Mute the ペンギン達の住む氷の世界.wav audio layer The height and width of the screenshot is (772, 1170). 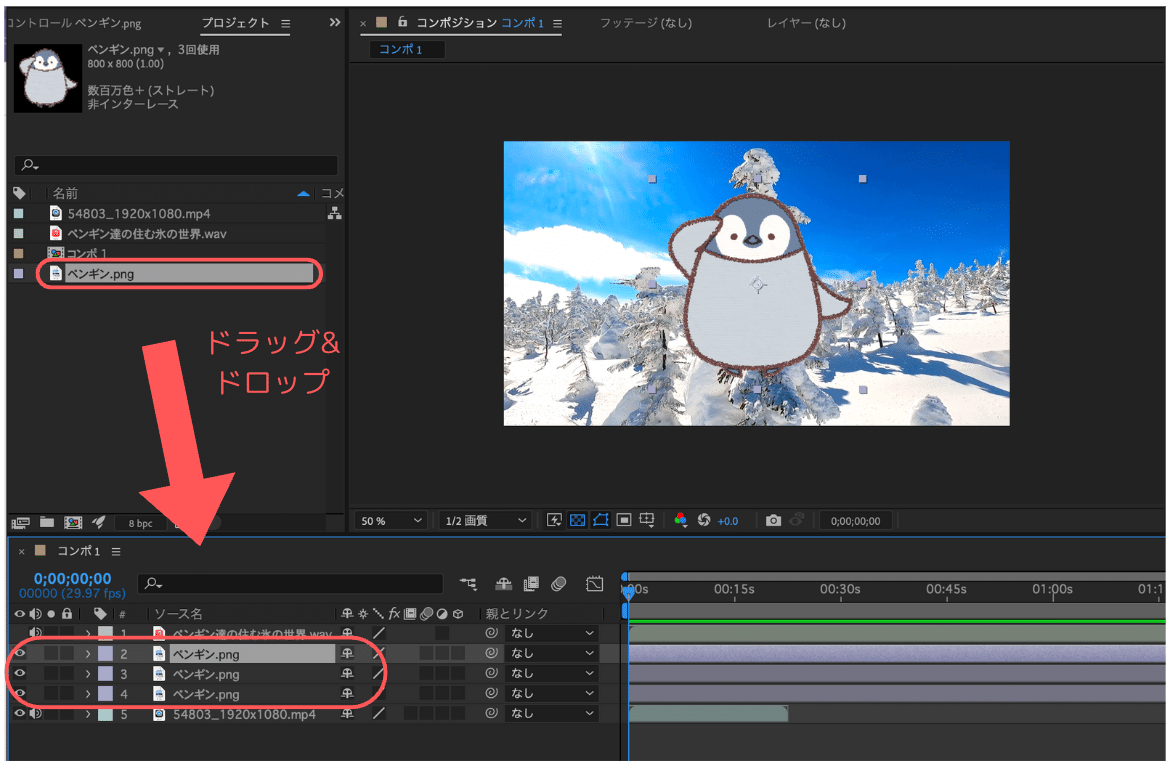(35, 633)
